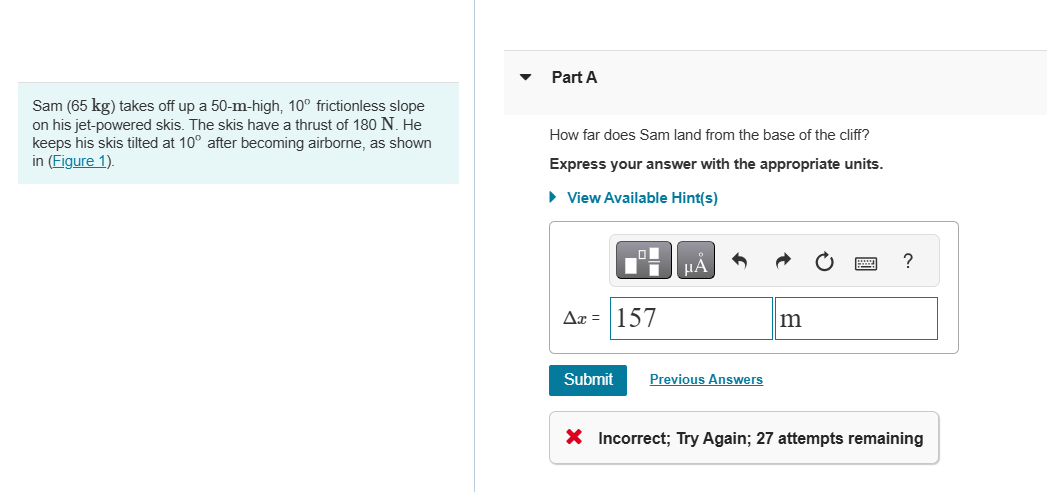Click the redo arrow in answer toolbar

pos(782,262)
